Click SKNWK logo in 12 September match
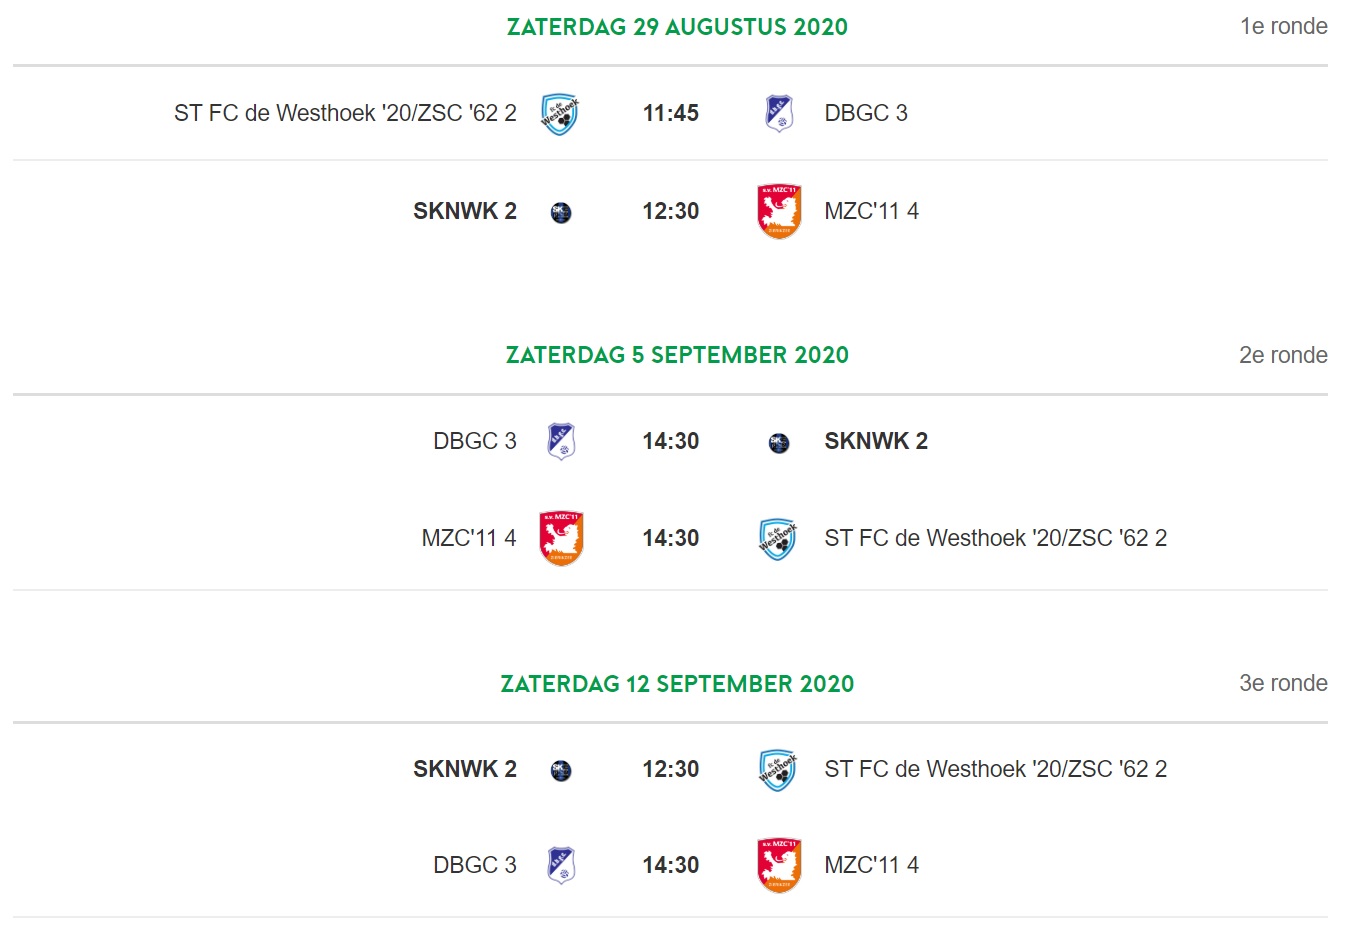 point(561,771)
